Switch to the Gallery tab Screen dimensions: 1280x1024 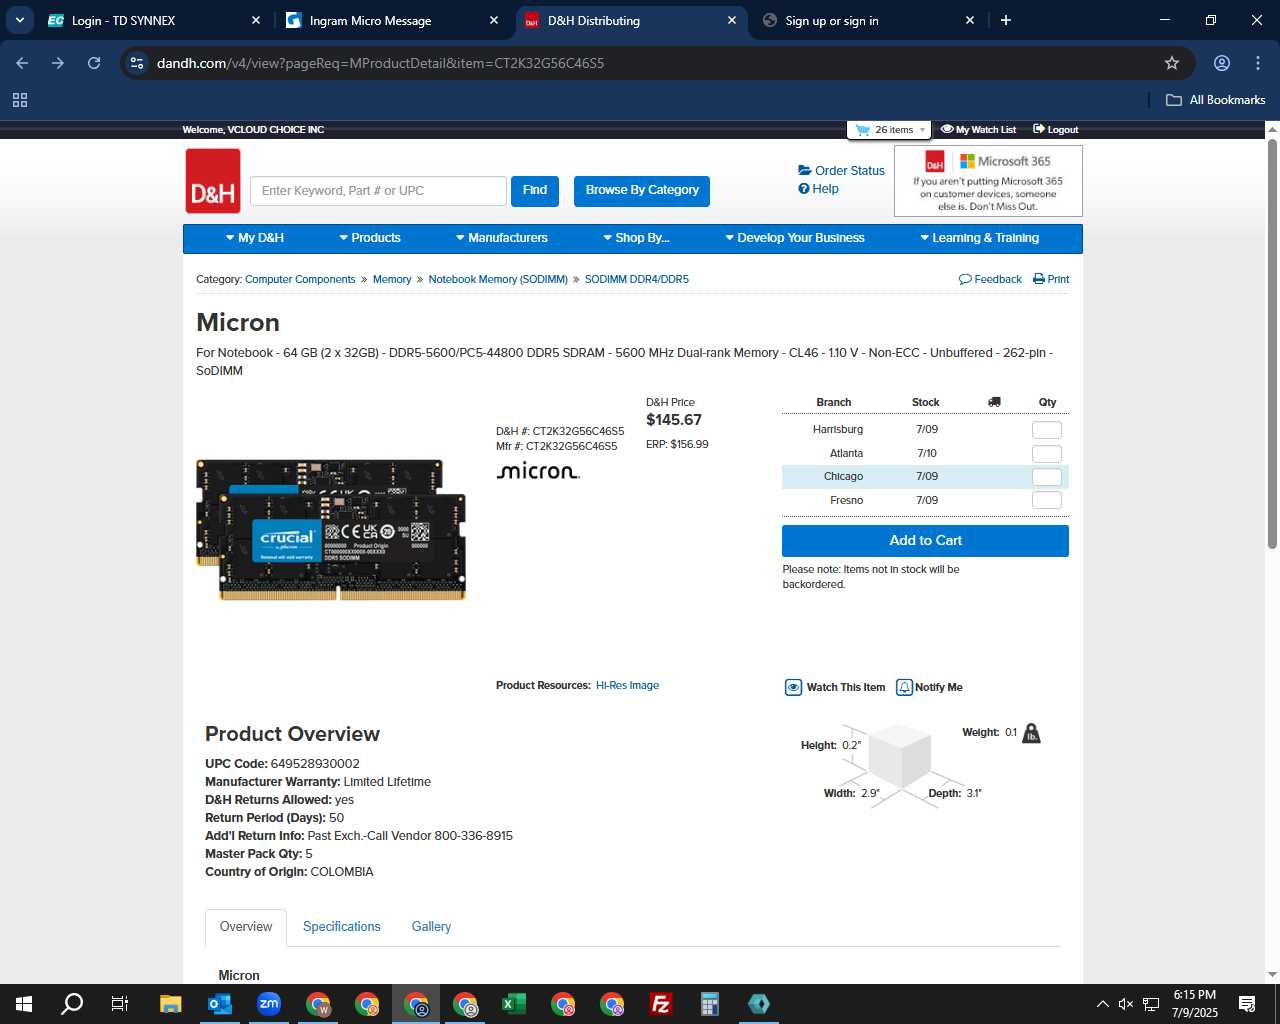(431, 927)
